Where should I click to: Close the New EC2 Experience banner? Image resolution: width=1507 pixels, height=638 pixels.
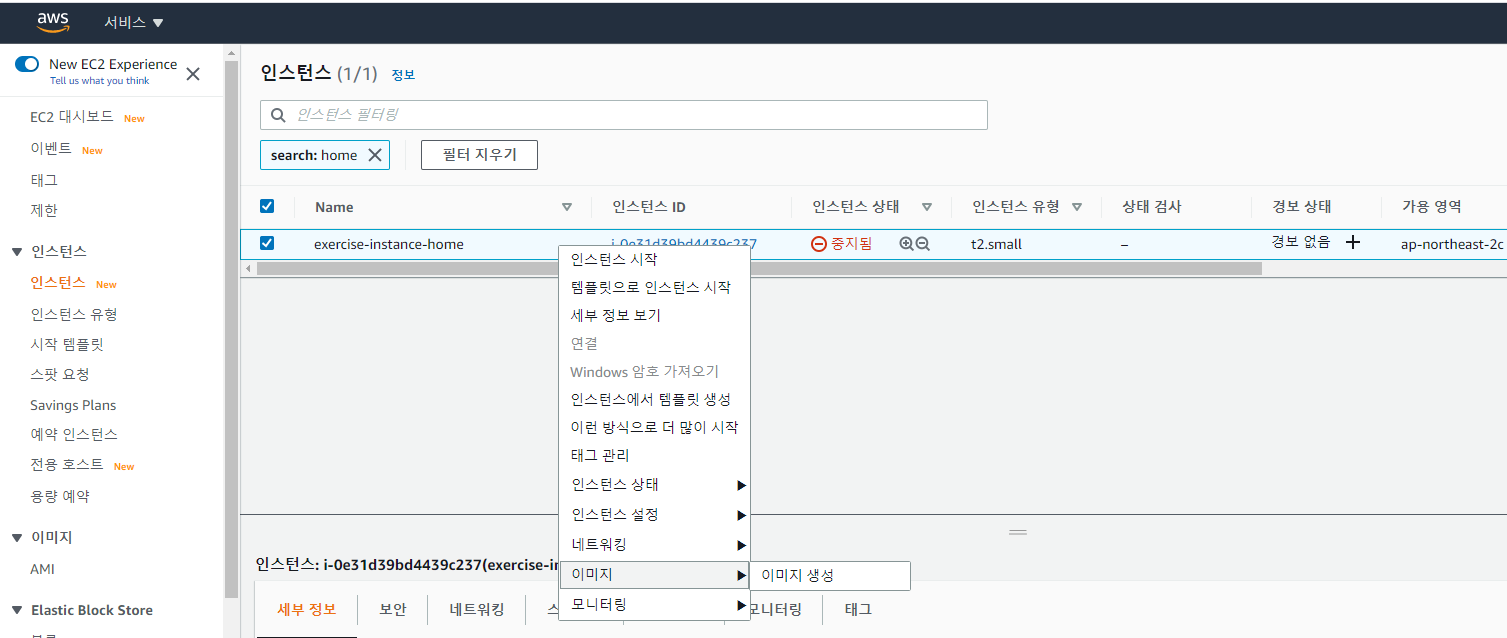193,73
